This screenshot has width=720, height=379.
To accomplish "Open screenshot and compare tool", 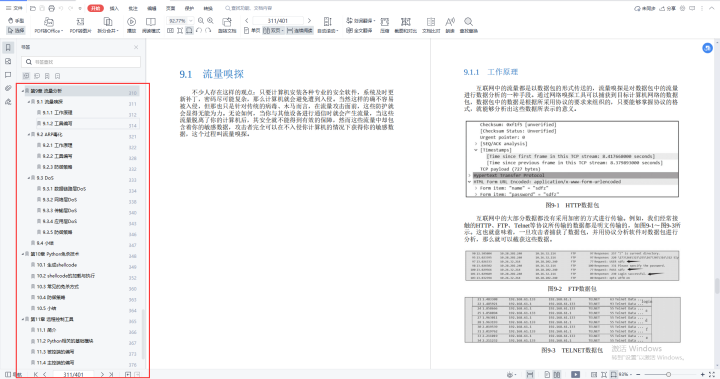I will (405, 25).
